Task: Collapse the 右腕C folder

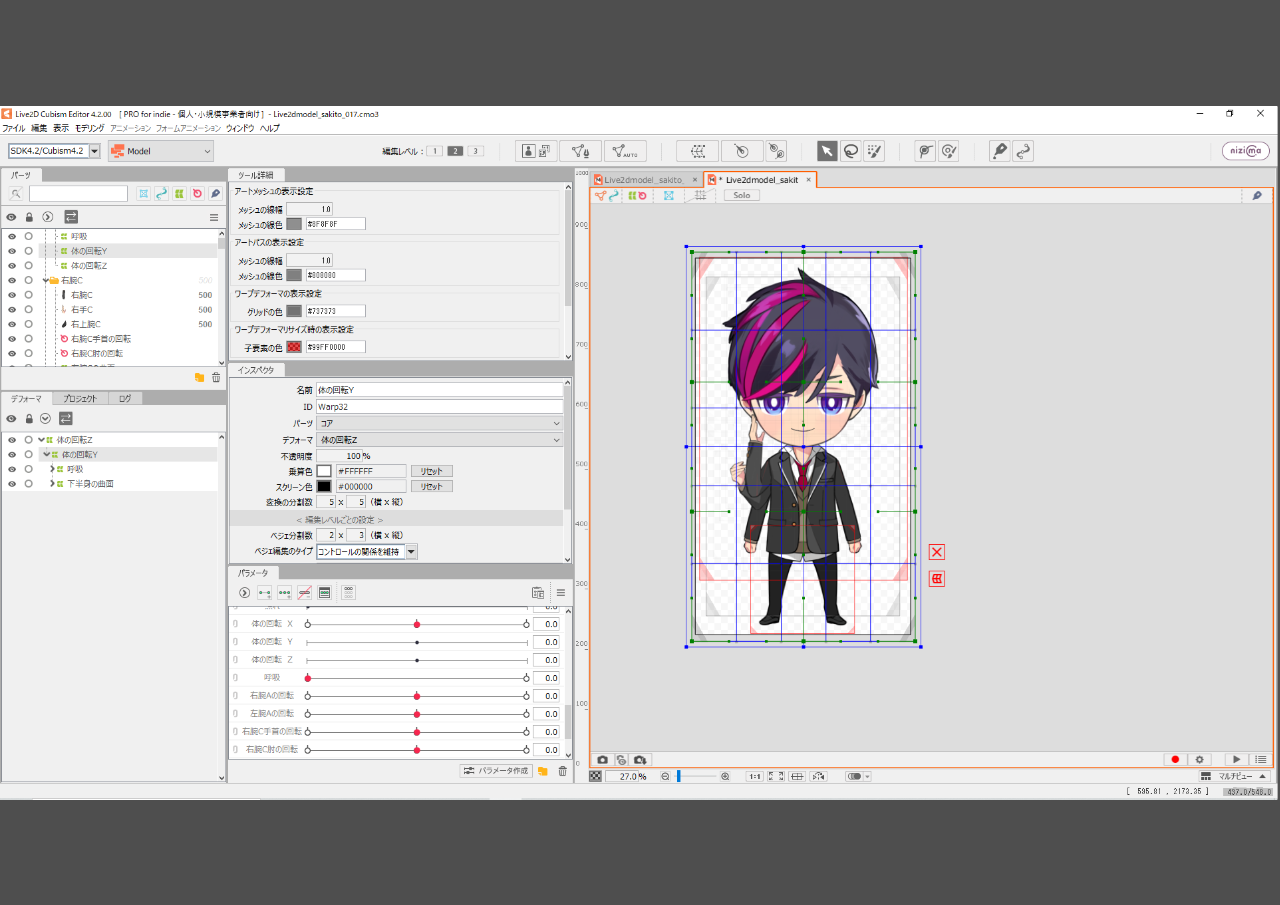Action: tap(46, 280)
